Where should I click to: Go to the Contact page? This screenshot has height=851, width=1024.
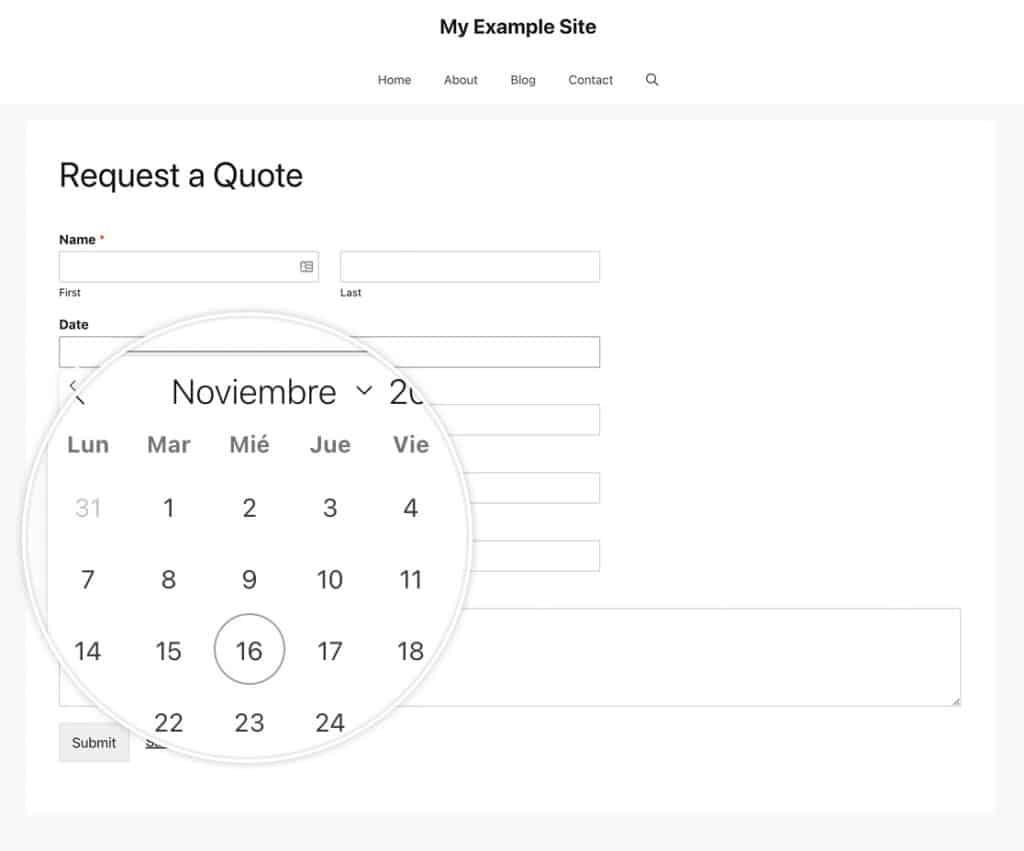[591, 80]
